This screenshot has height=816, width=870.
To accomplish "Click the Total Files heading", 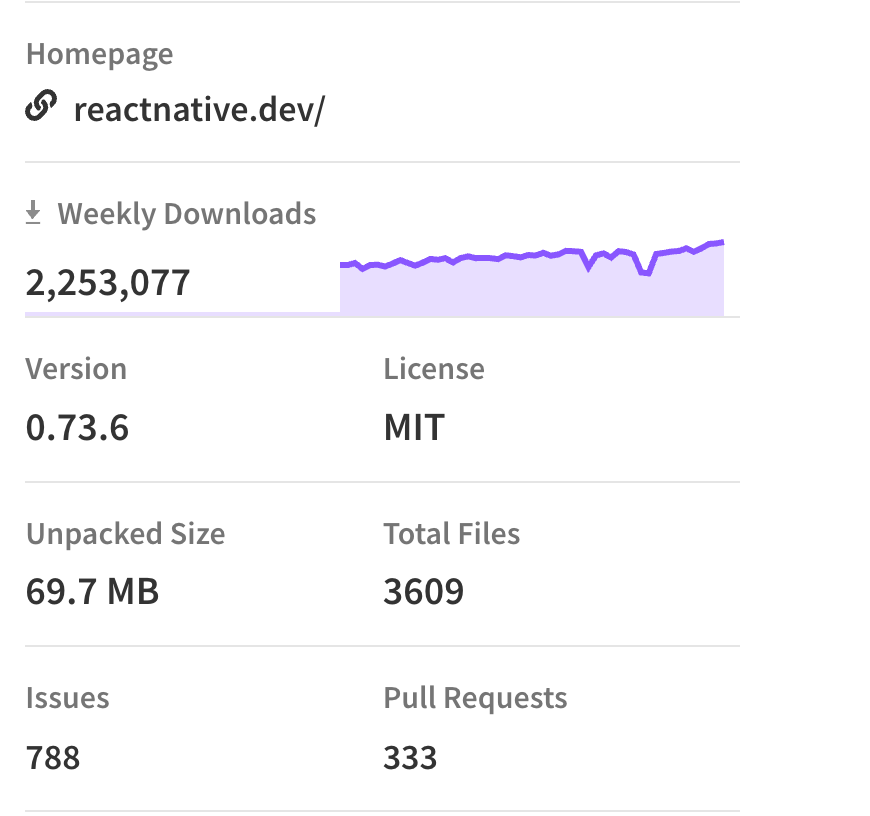I will [x=451, y=534].
